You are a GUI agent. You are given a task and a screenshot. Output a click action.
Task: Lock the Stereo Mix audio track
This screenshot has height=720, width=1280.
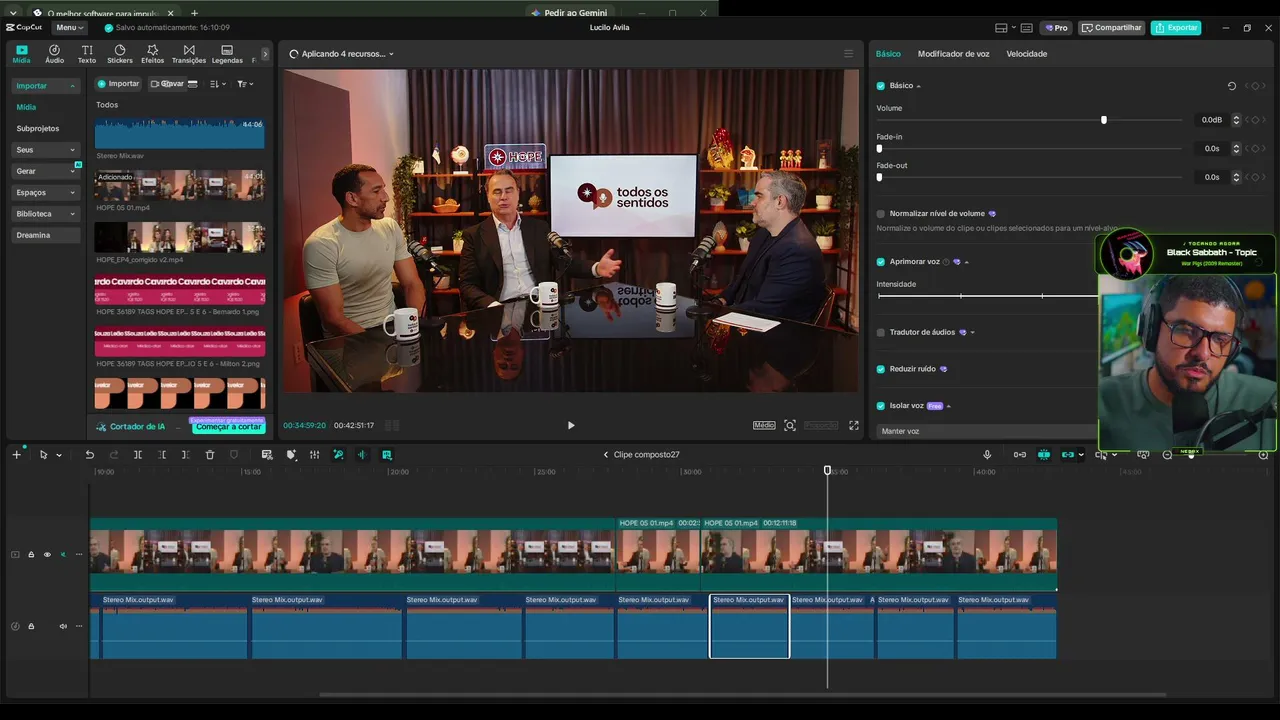(x=31, y=626)
